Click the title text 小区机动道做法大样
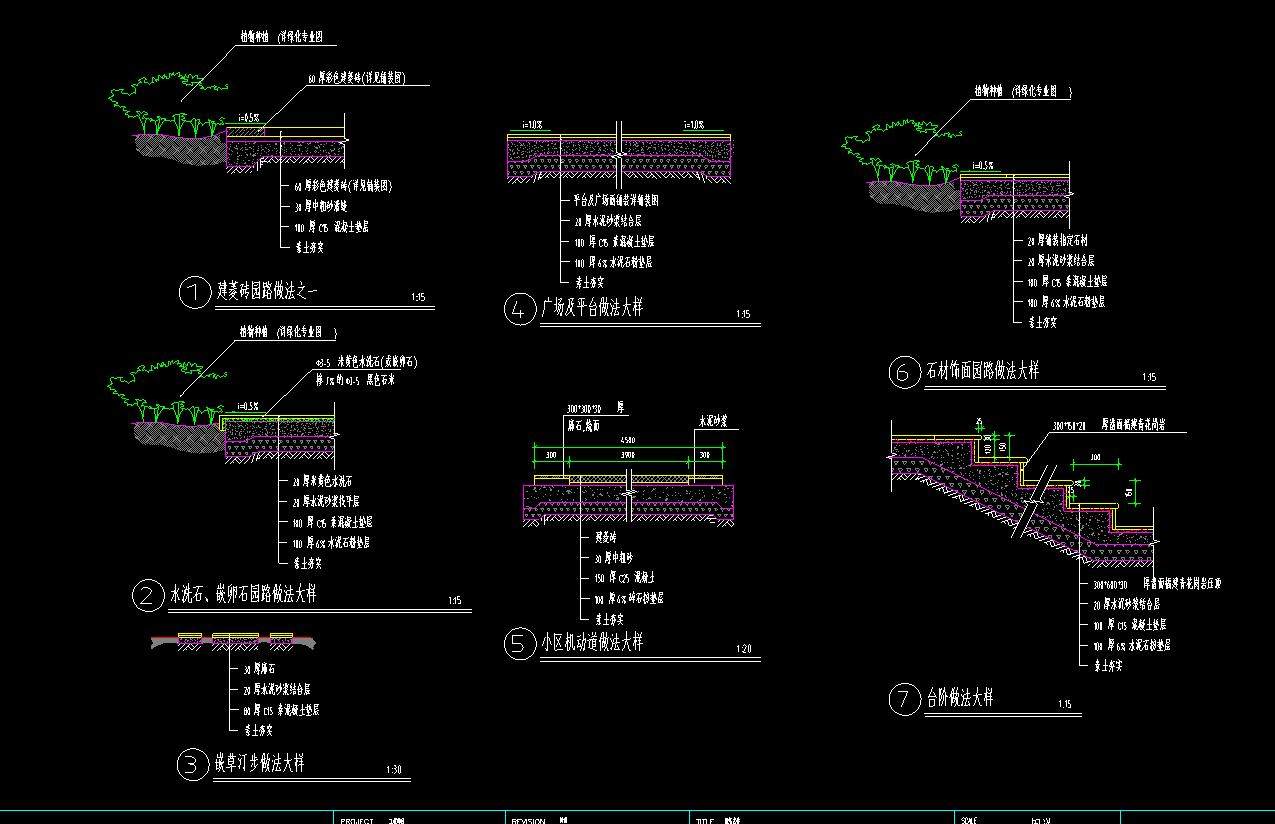Viewport: 1275px width, 824px height. [592, 642]
